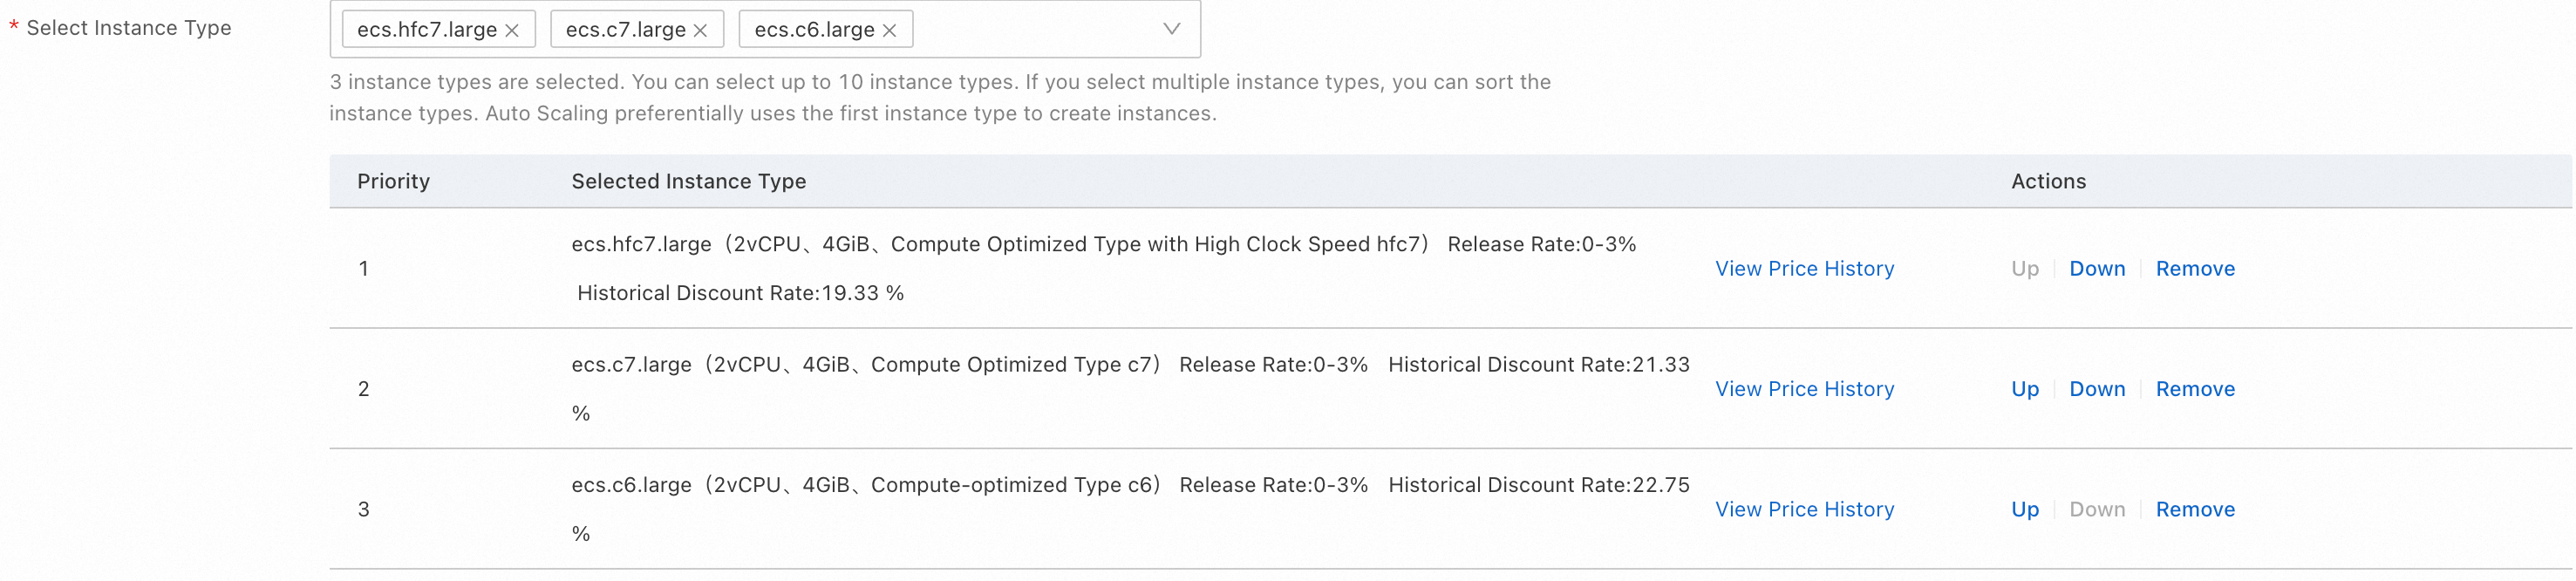Move ecs.c7.large up in priority

click(2025, 389)
